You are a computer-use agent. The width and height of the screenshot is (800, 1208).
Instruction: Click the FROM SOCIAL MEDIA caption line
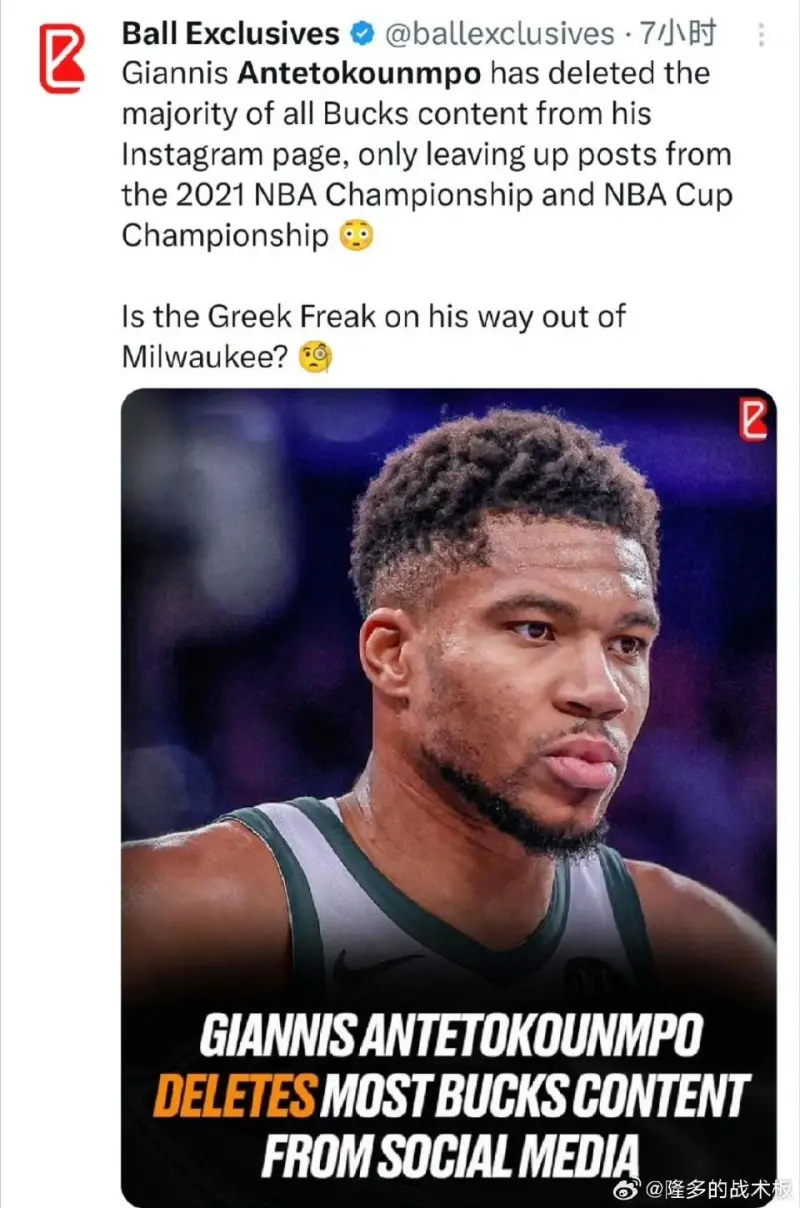449,1153
